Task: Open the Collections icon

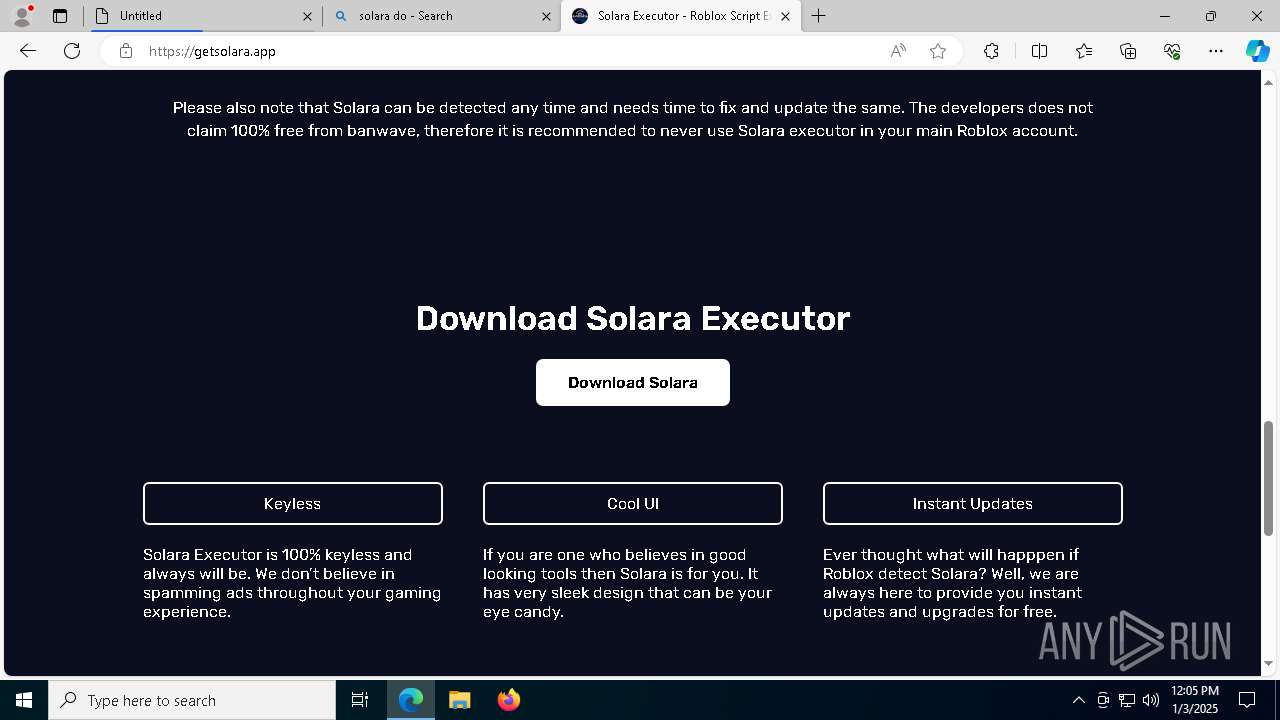Action: [x=1128, y=51]
